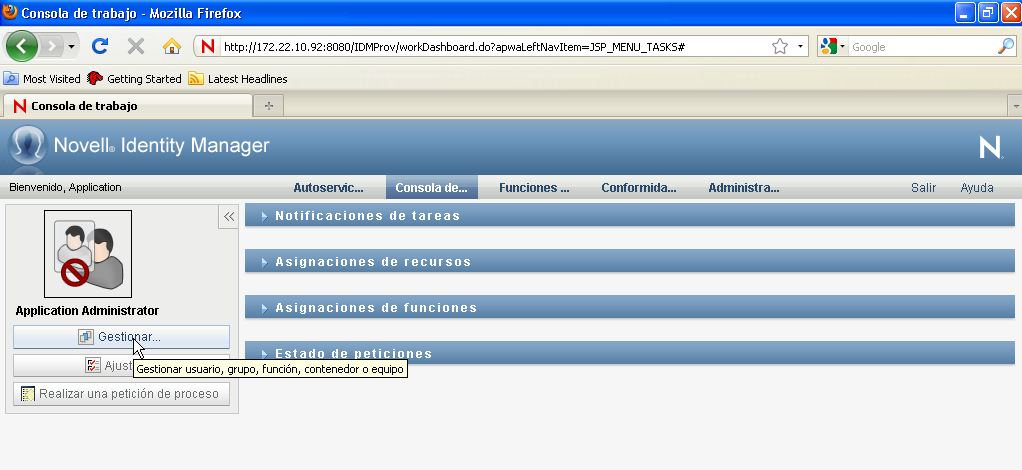Screen dimensions: 1022x470
Task: Go back with the green back arrow
Action: 21,46
